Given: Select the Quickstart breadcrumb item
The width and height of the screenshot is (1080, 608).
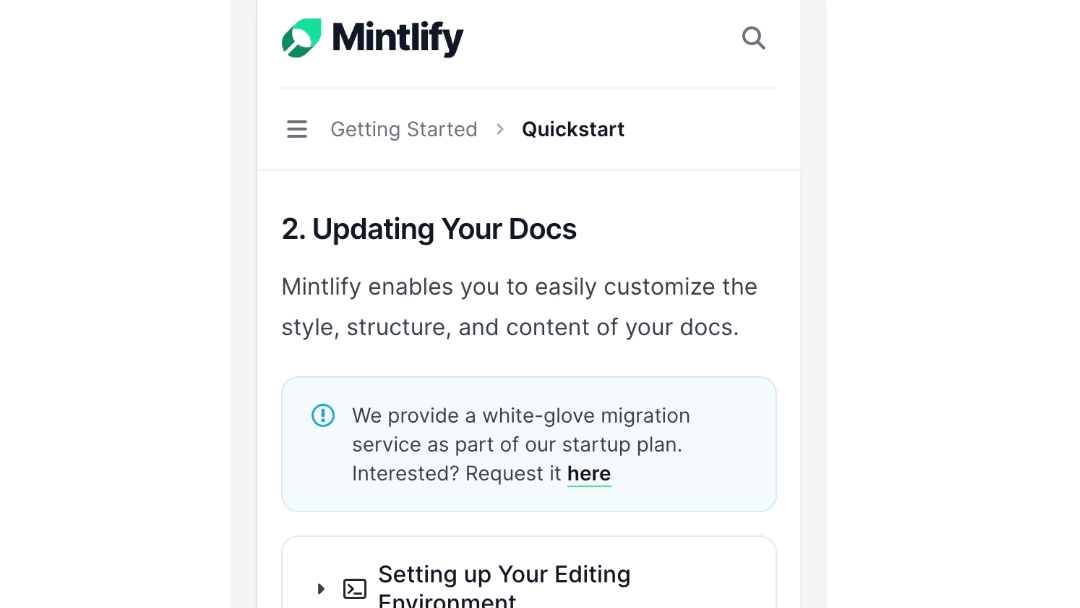Looking at the screenshot, I should click(x=573, y=129).
